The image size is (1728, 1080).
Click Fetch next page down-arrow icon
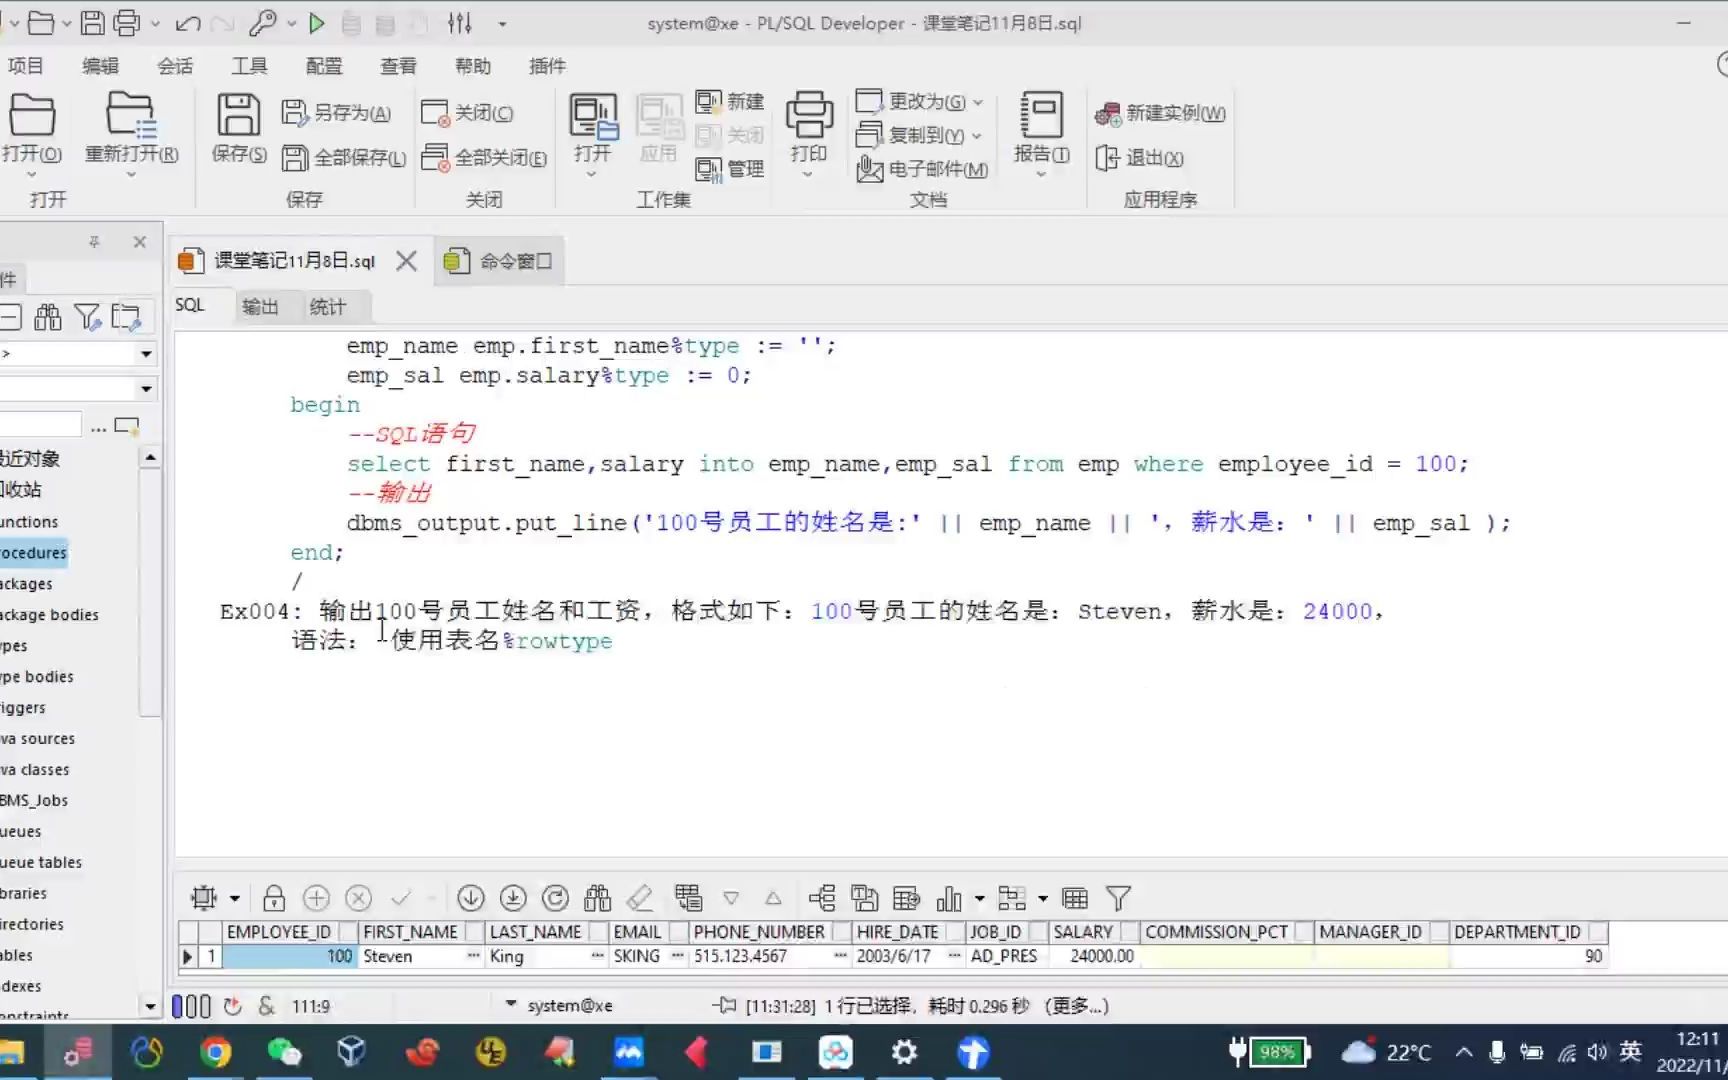[471, 898]
